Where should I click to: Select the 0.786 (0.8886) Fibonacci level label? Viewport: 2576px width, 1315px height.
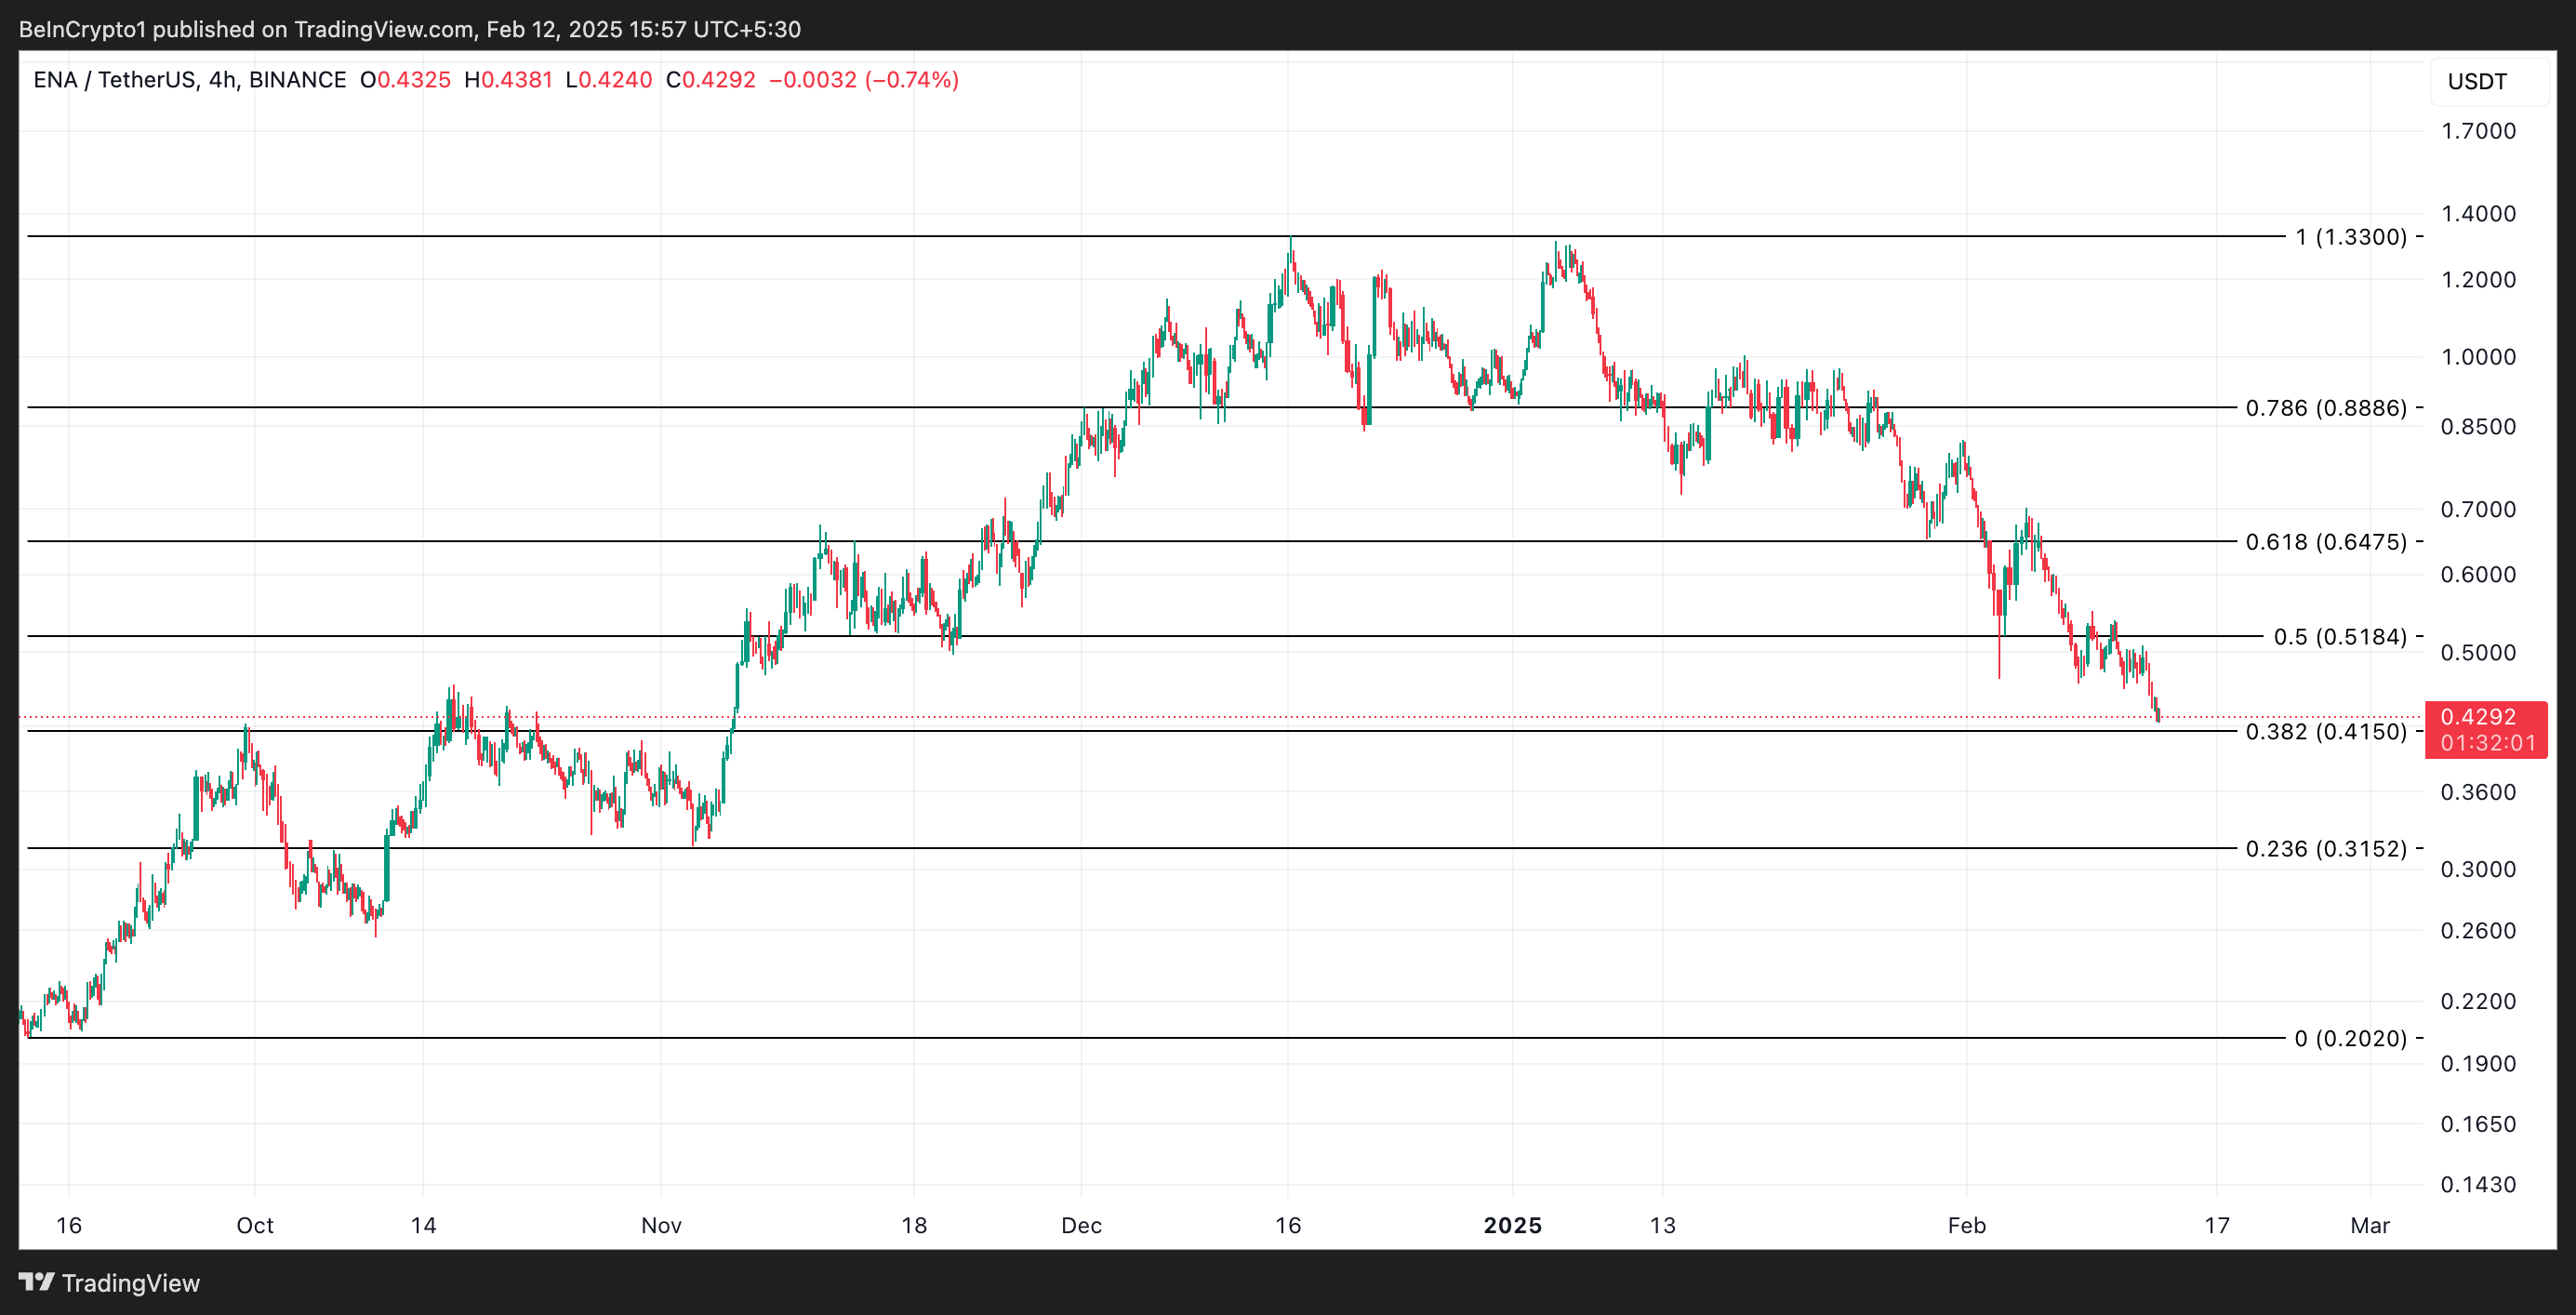coord(2325,408)
